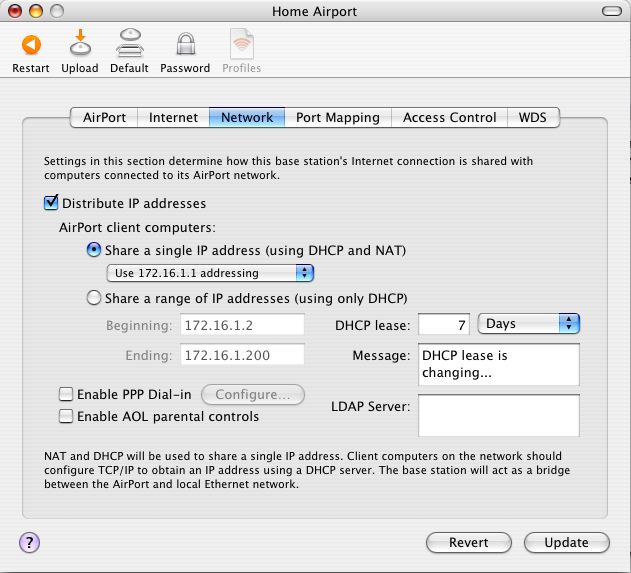Screen dimensions: 631x573
Task: Switch to the Internet tab
Action: (x=173, y=117)
